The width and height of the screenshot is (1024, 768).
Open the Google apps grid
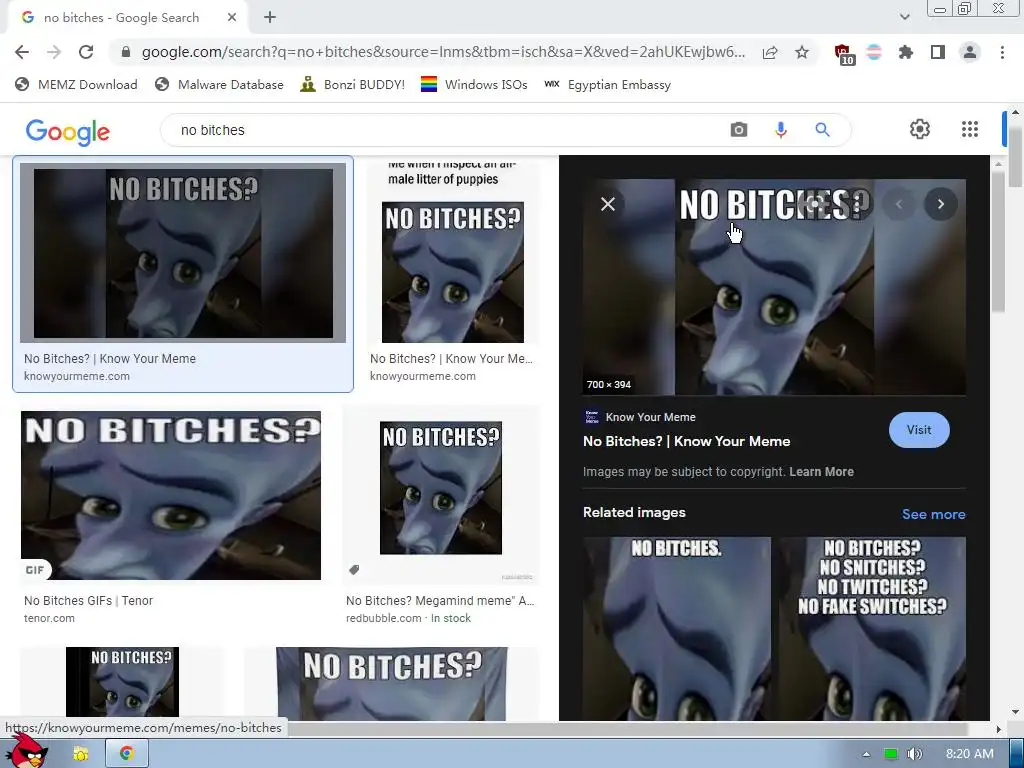(970, 129)
